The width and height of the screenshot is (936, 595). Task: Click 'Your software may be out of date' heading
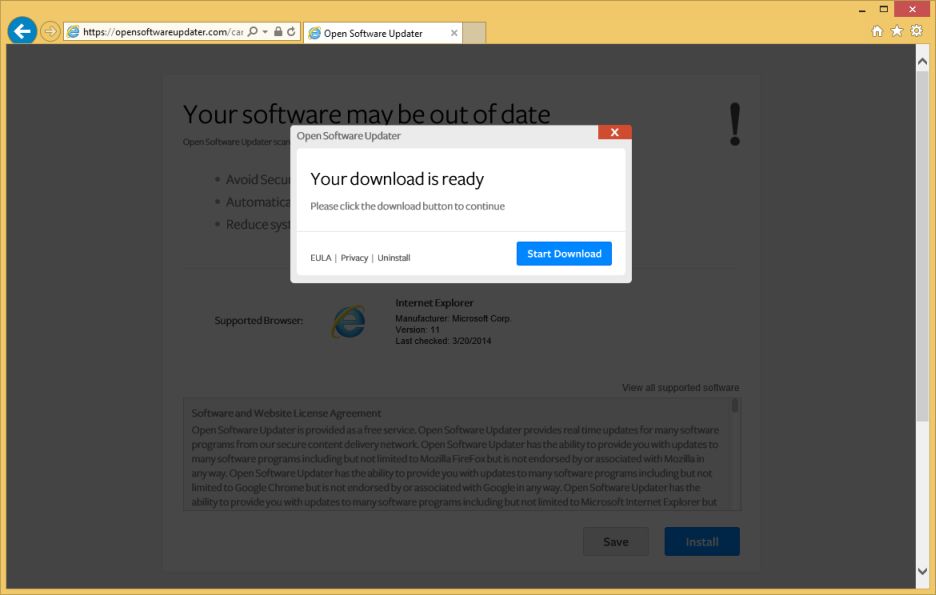[x=367, y=115]
